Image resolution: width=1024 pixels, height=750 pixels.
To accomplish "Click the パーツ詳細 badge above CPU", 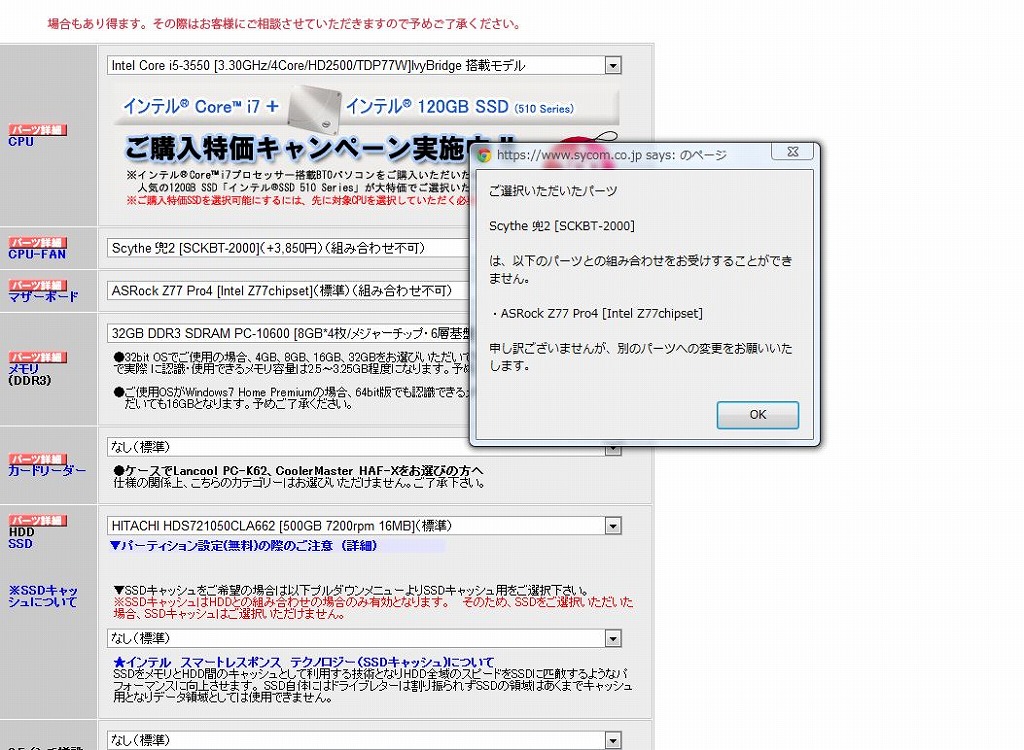I will point(37,130).
